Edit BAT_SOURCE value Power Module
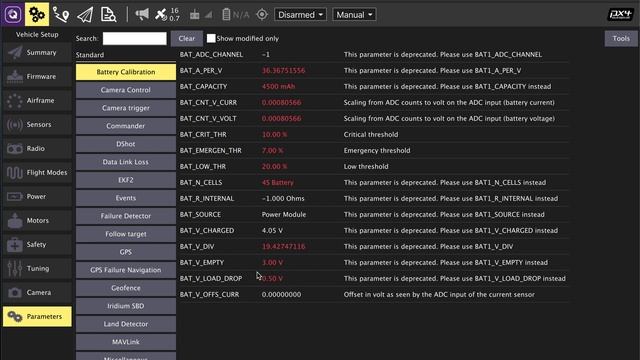The image size is (640, 360). pyautogui.click(x=284, y=214)
